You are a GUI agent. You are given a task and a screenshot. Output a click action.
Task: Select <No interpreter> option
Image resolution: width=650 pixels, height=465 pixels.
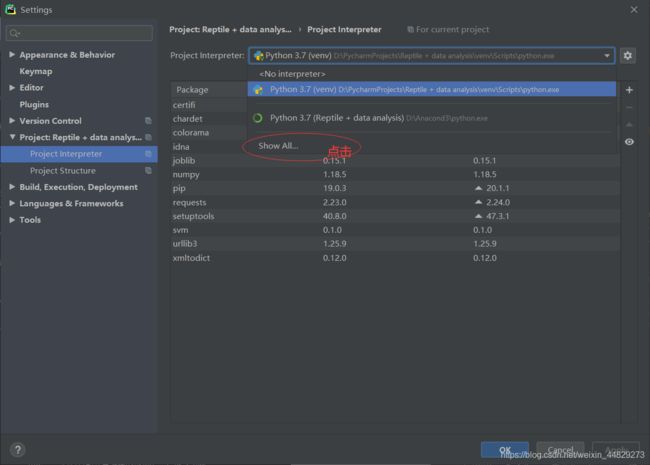[431, 74]
